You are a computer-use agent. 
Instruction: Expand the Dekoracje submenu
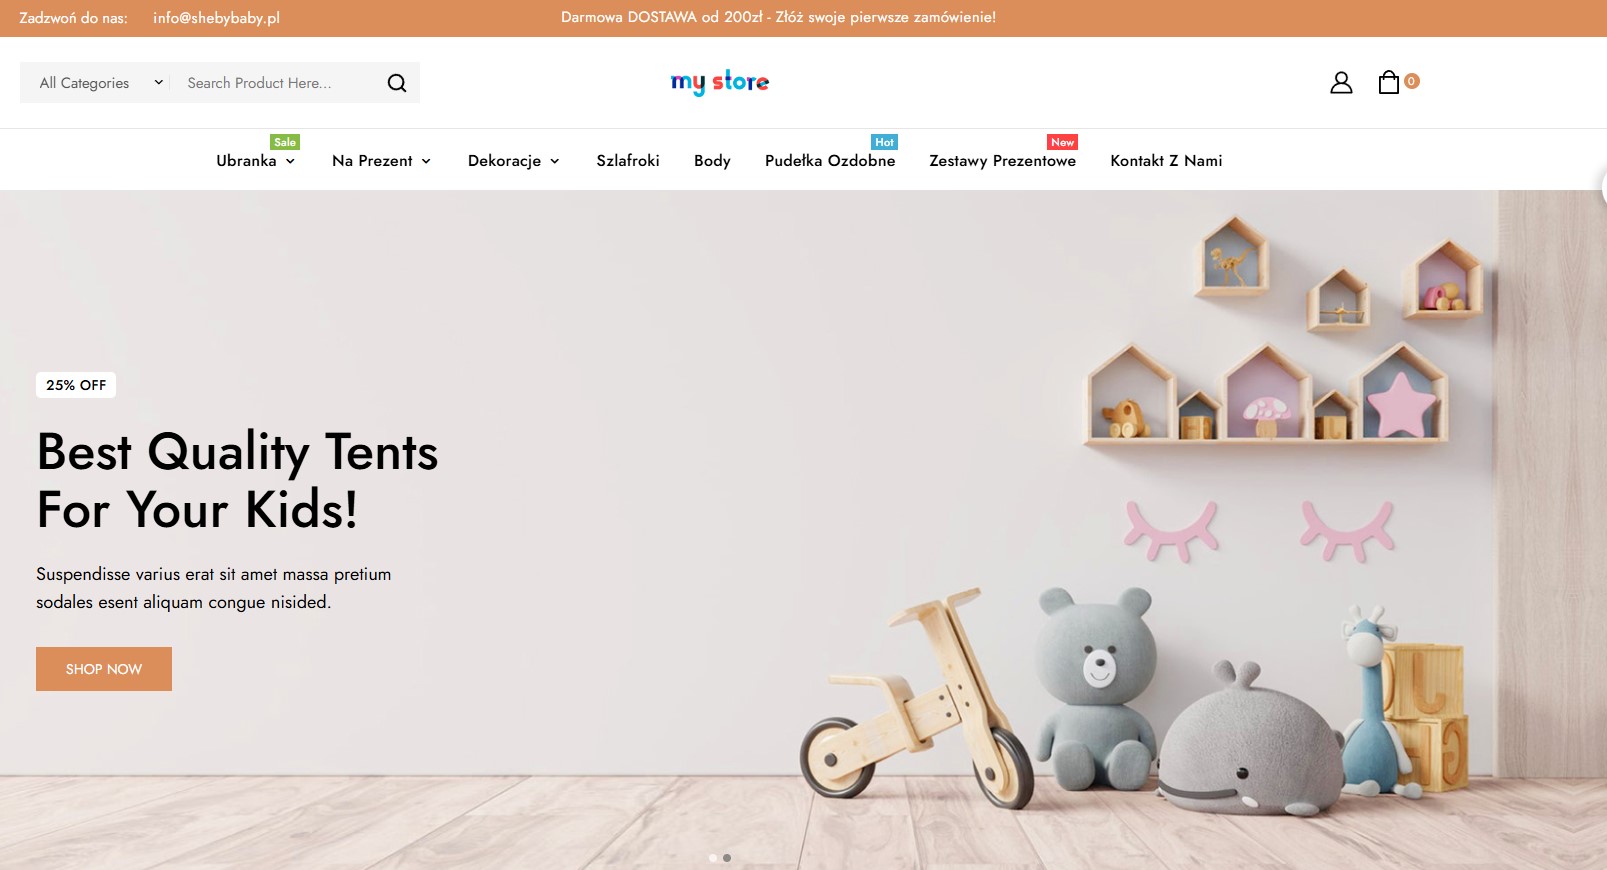513,161
